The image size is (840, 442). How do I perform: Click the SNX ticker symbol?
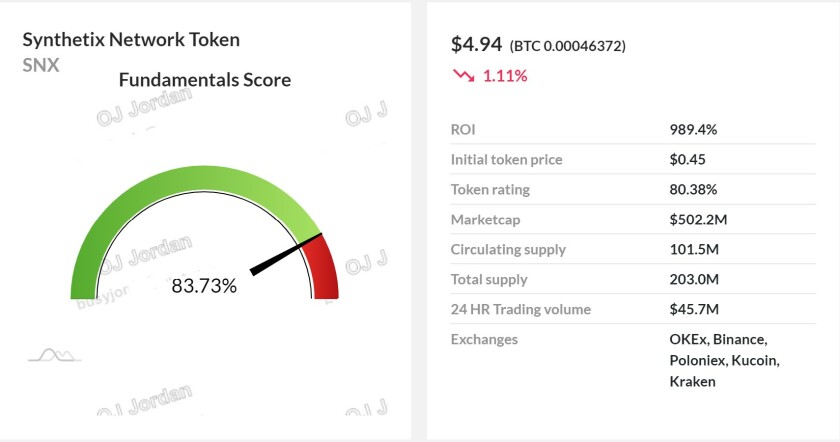(41, 65)
